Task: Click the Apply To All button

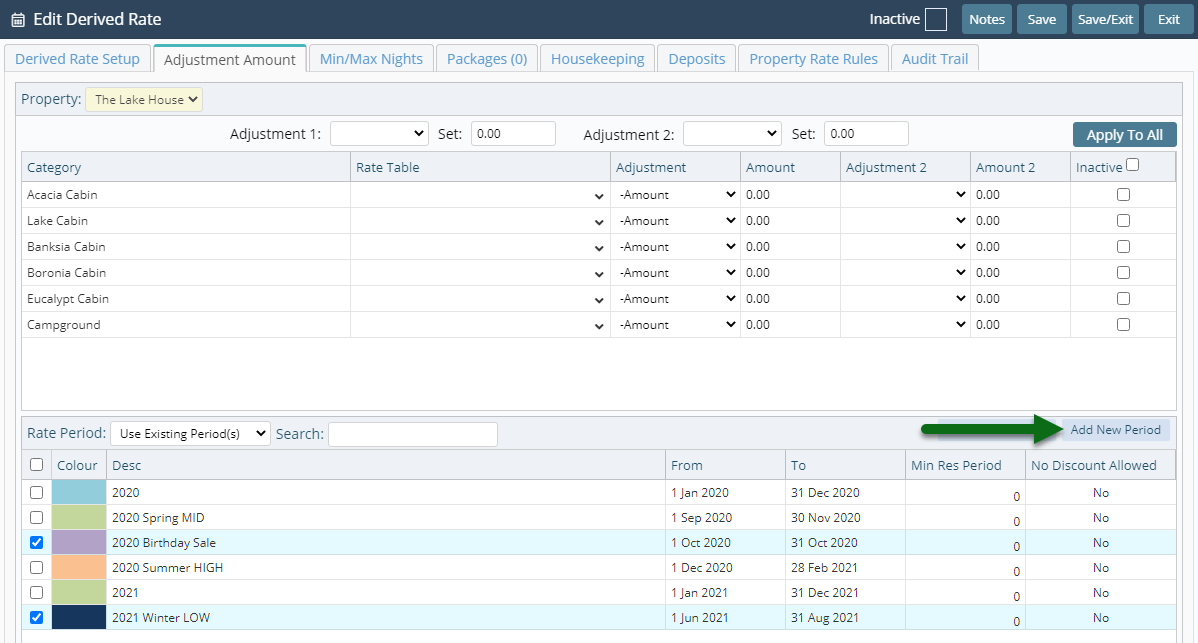Action: 1125,135
